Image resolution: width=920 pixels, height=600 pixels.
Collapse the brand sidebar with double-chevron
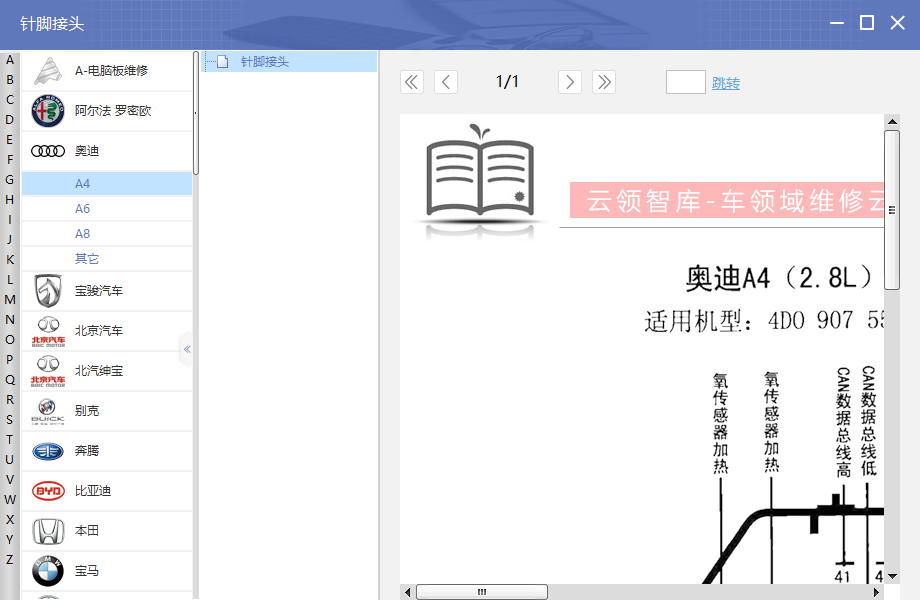tap(187, 350)
